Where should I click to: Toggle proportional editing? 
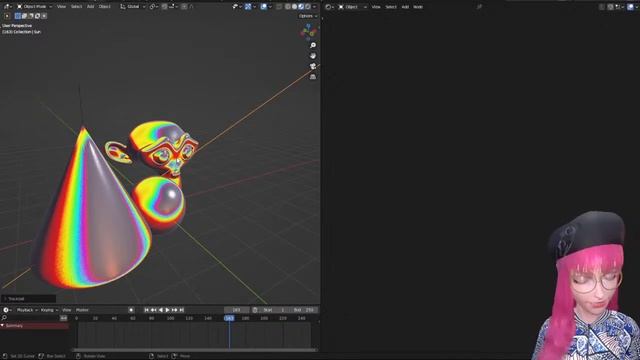[184, 7]
